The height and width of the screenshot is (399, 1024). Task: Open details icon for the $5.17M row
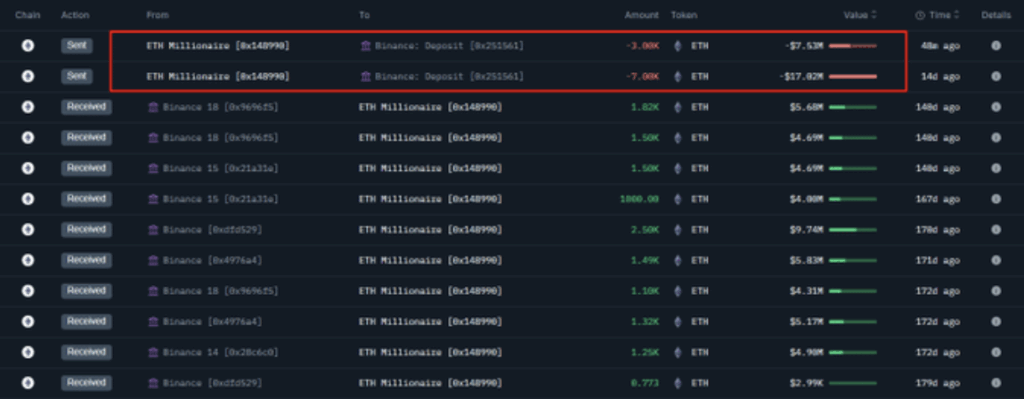click(995, 322)
